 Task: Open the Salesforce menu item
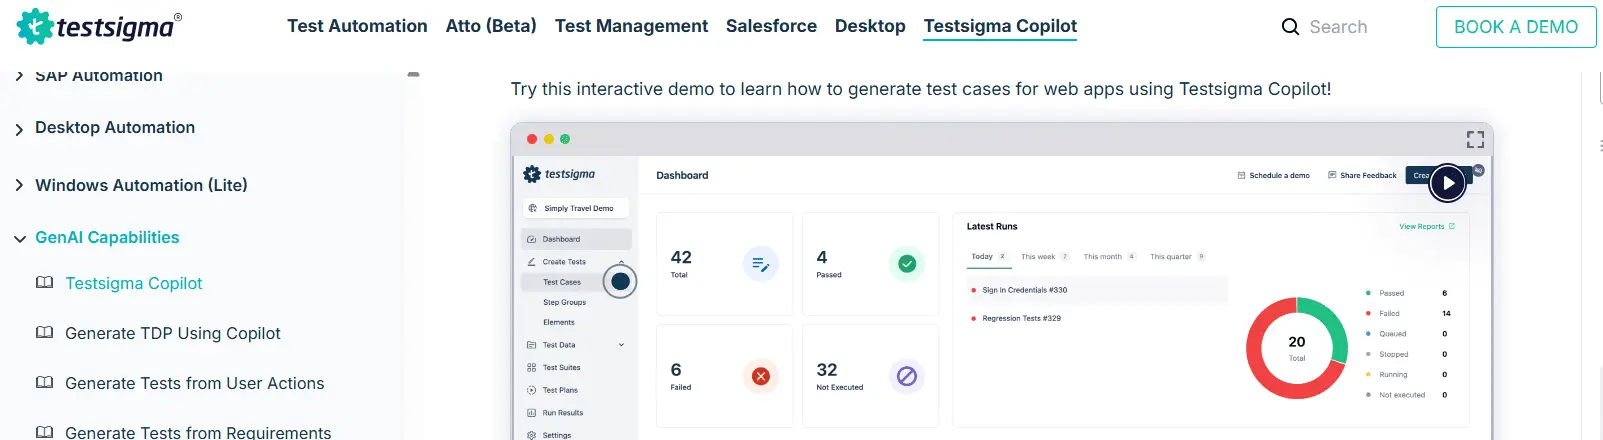(x=771, y=26)
